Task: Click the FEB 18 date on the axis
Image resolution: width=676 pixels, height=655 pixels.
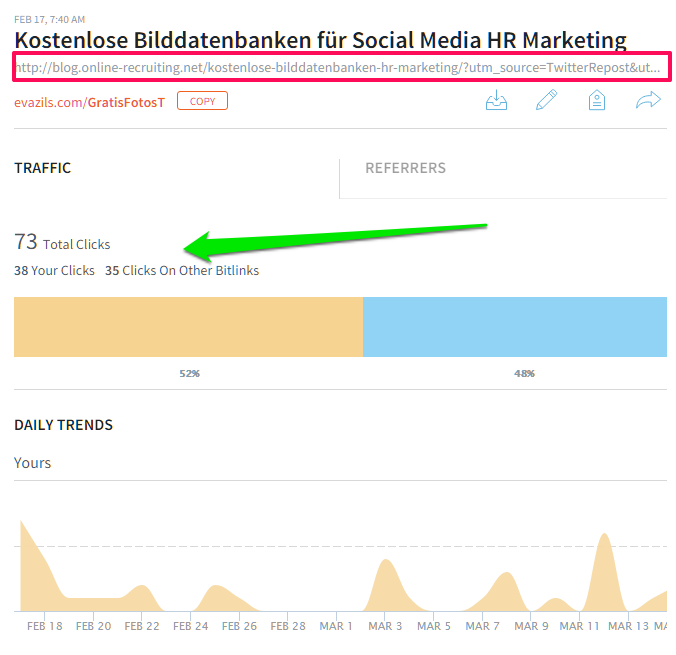Action: pos(45,626)
